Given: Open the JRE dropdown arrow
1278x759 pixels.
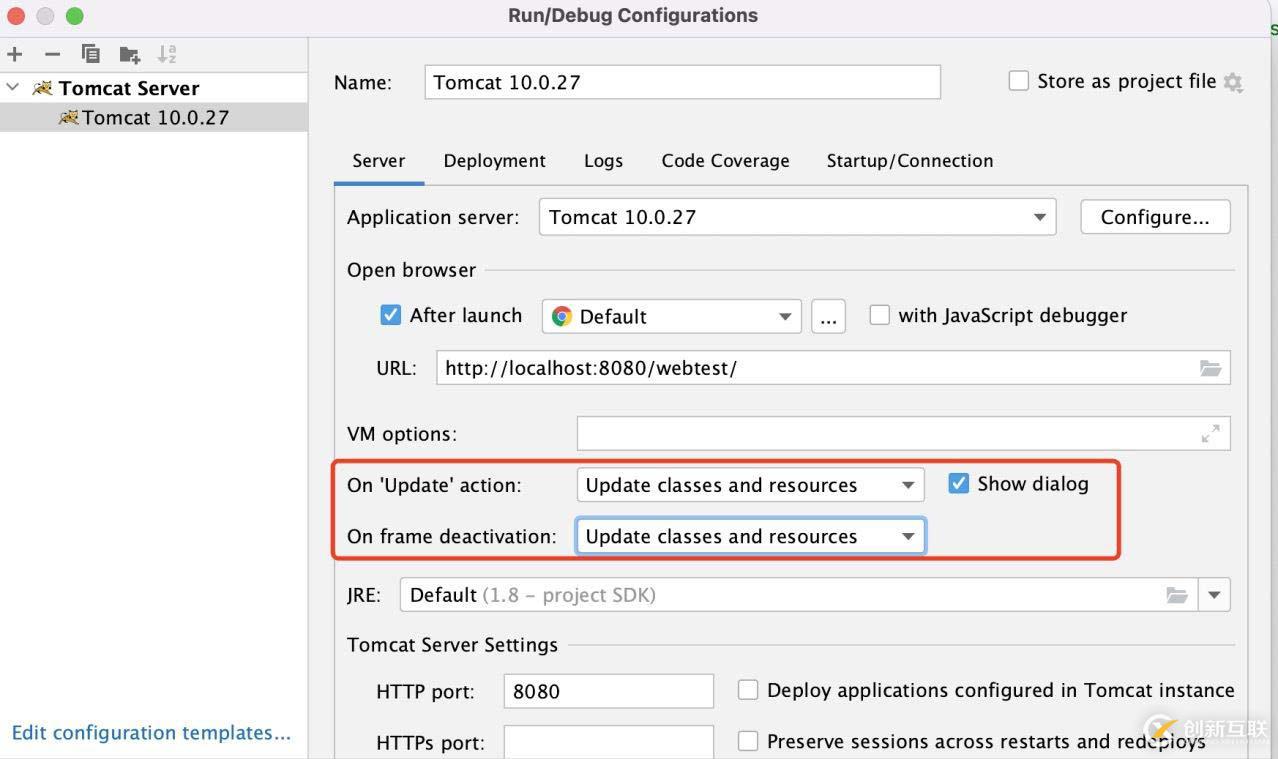Looking at the screenshot, I should coord(1214,595).
